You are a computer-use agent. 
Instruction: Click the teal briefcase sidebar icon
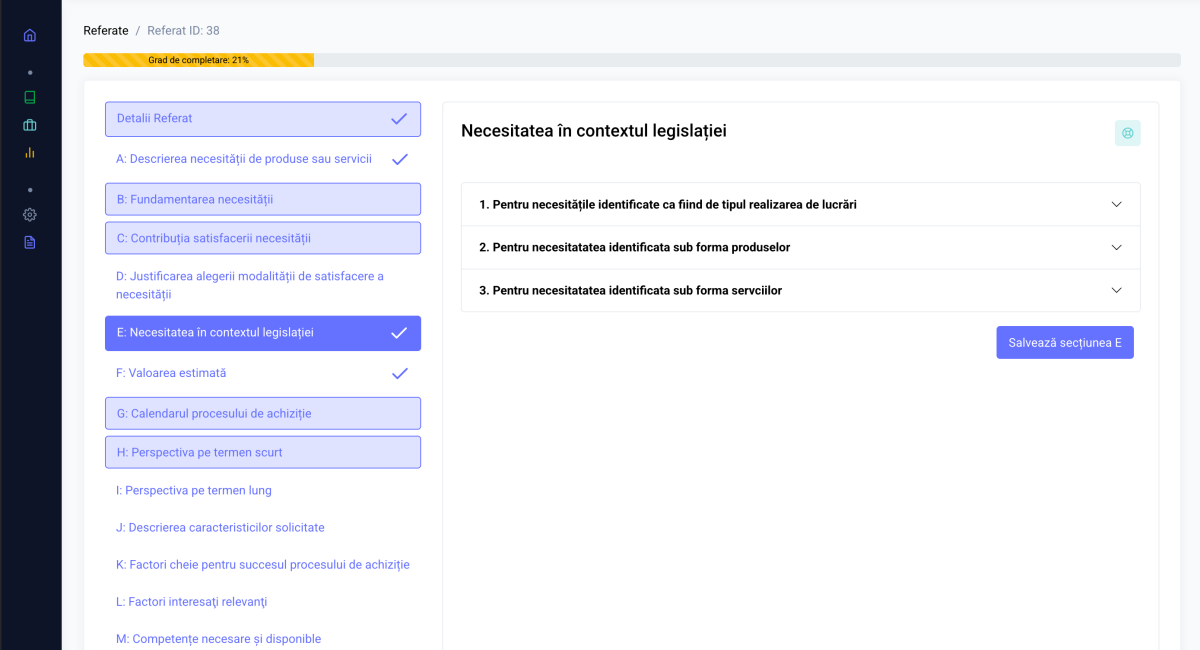[30, 125]
